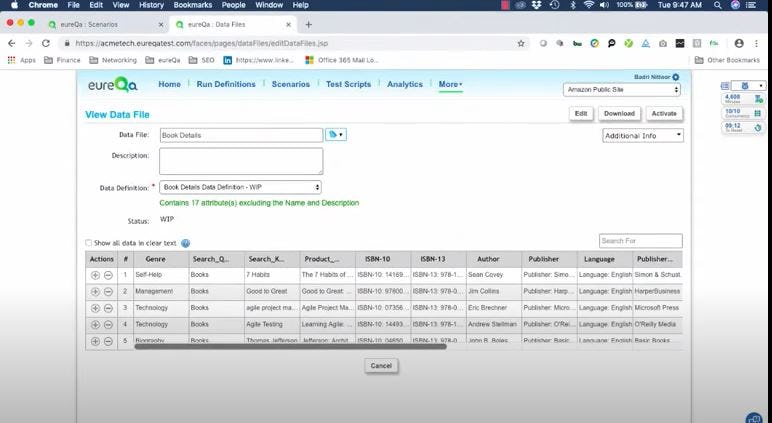The width and height of the screenshot is (772, 423).
Task: Click the browser address bar URL
Action: pyautogui.click(x=201, y=43)
